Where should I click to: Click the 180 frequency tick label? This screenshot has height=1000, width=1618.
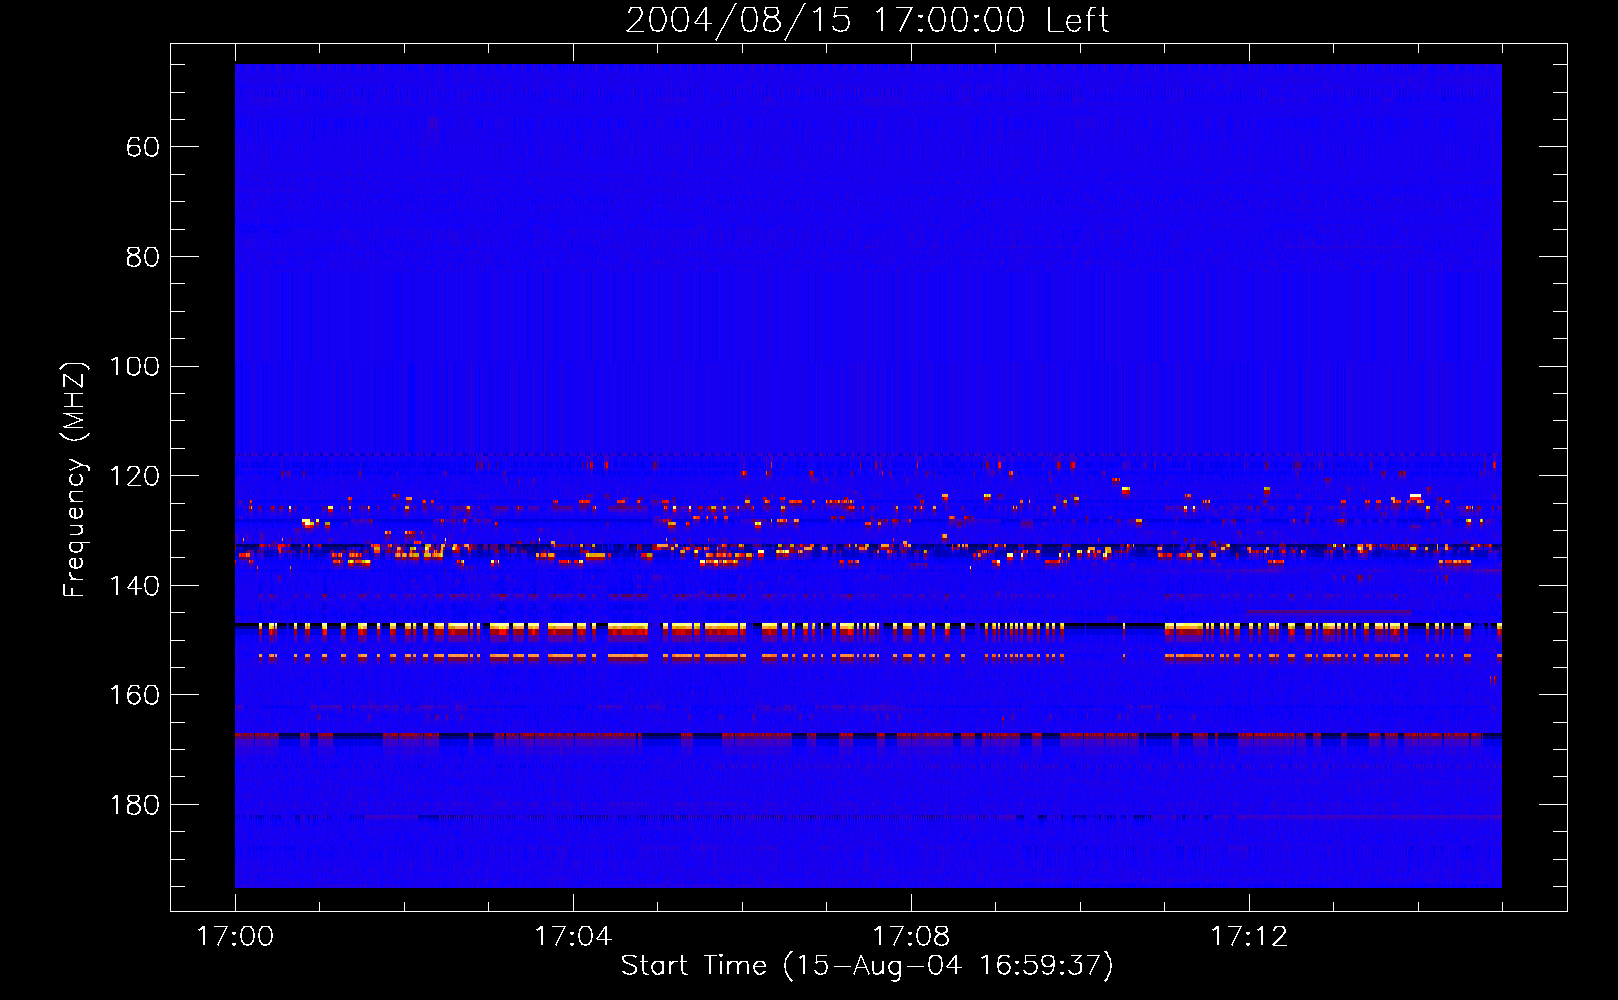coord(134,805)
